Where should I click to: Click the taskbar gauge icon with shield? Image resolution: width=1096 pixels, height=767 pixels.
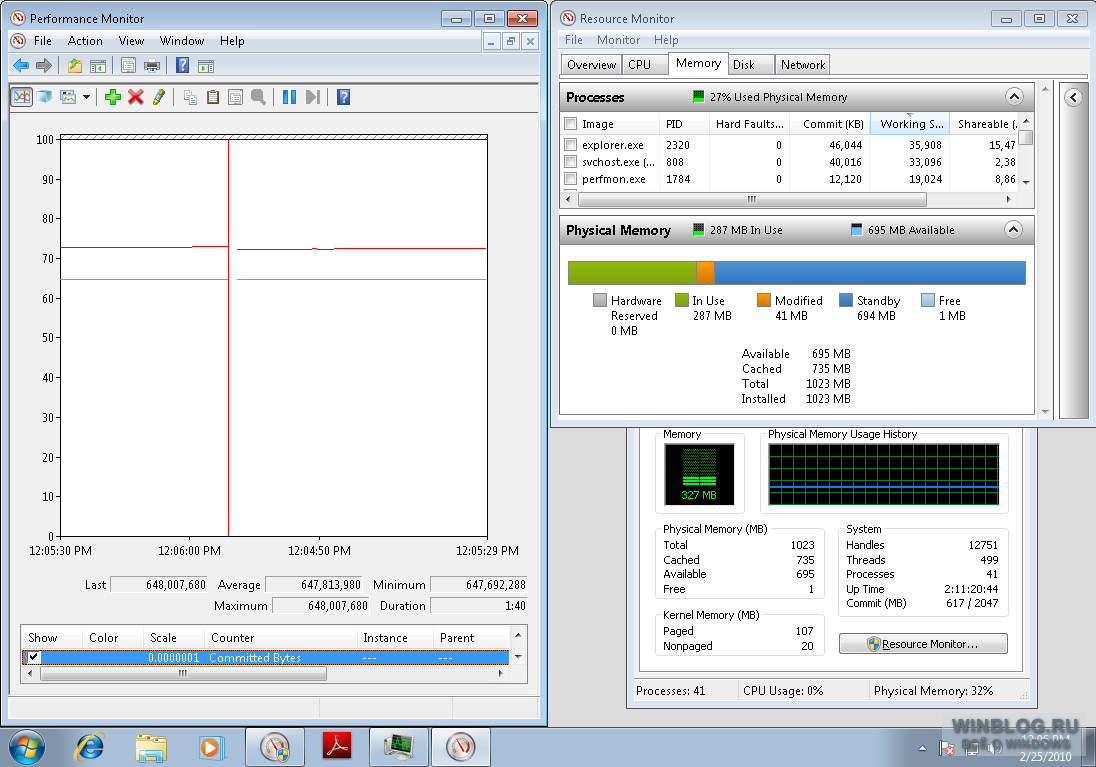(x=275, y=747)
